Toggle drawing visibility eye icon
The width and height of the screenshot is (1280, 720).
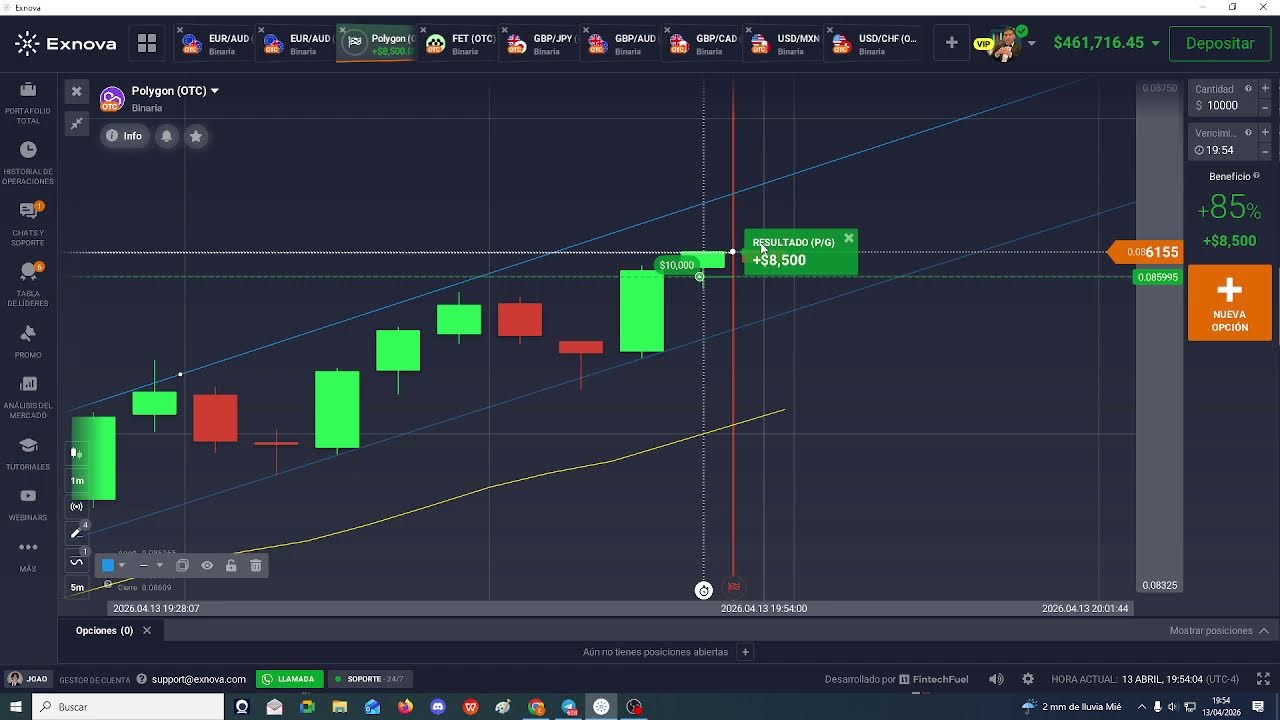click(207, 565)
